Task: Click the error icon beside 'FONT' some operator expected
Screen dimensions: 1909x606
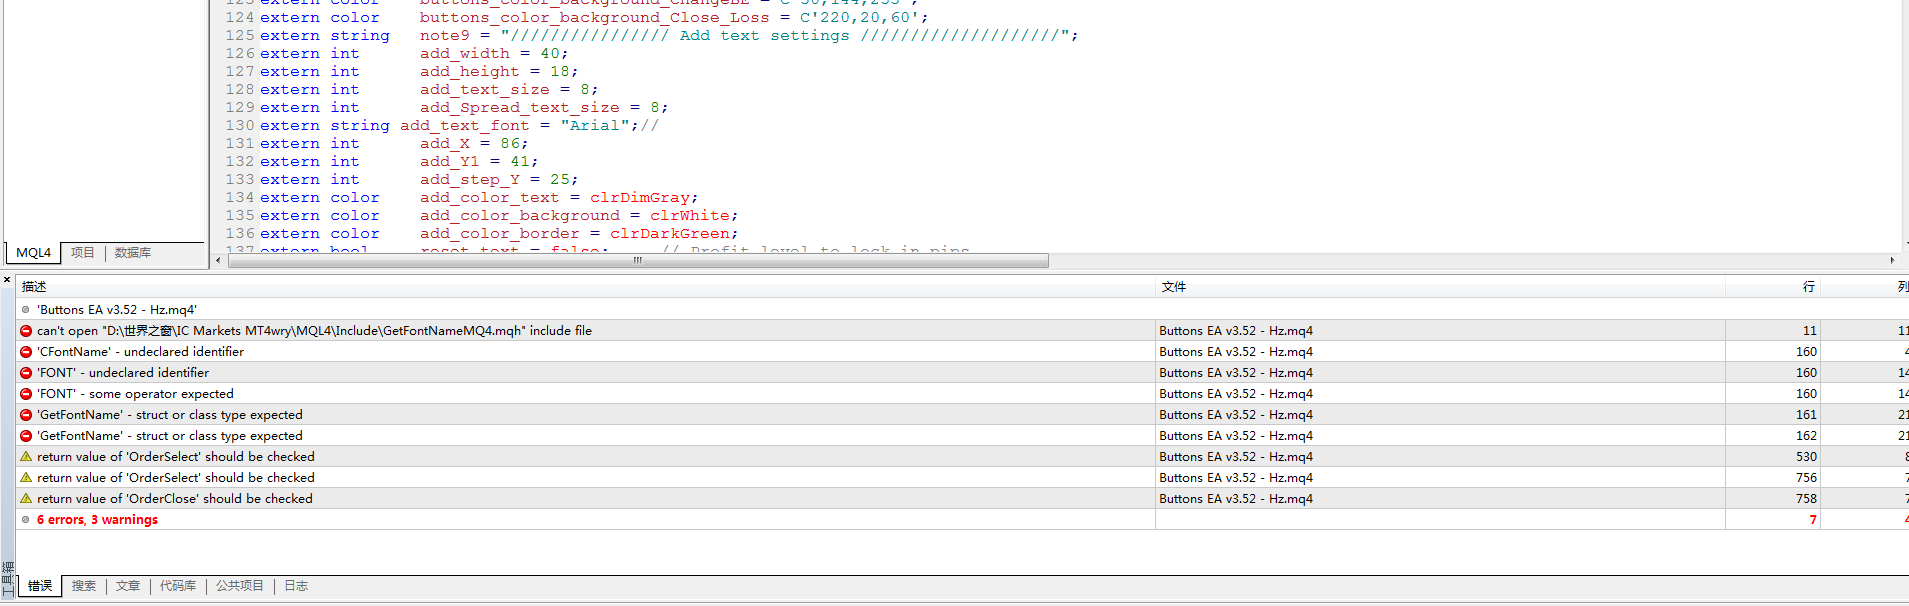Action: coord(26,394)
